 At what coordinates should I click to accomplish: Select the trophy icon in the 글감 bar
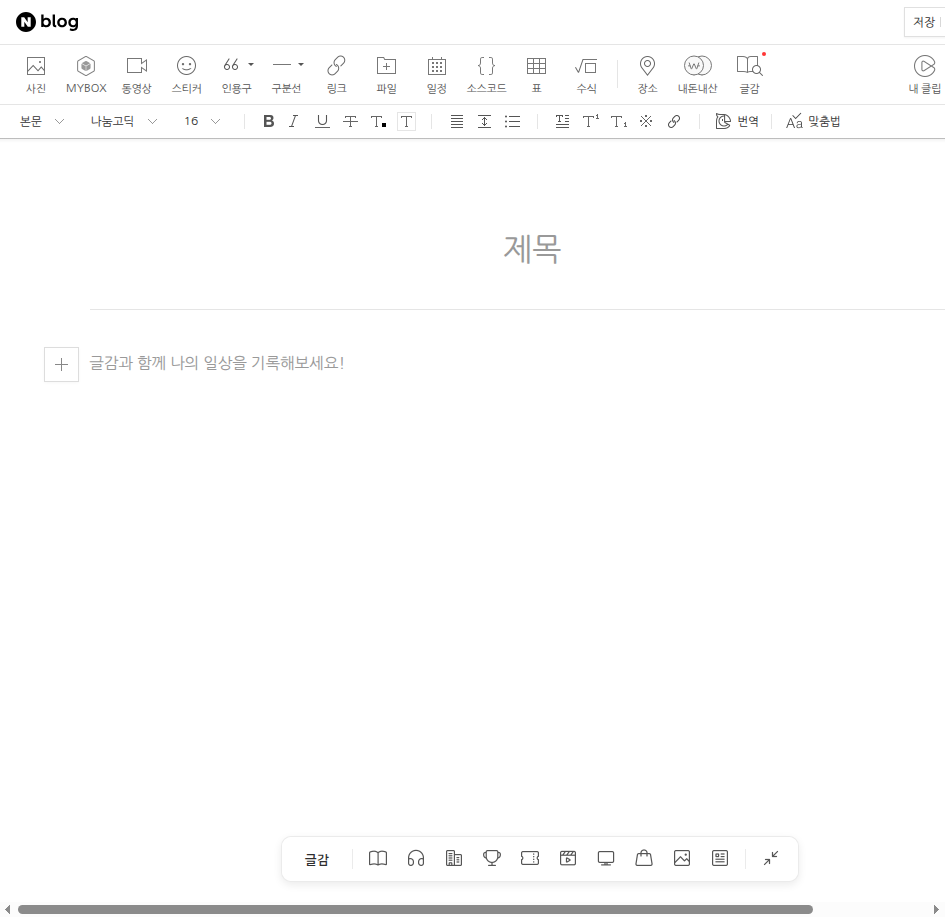tap(492, 858)
